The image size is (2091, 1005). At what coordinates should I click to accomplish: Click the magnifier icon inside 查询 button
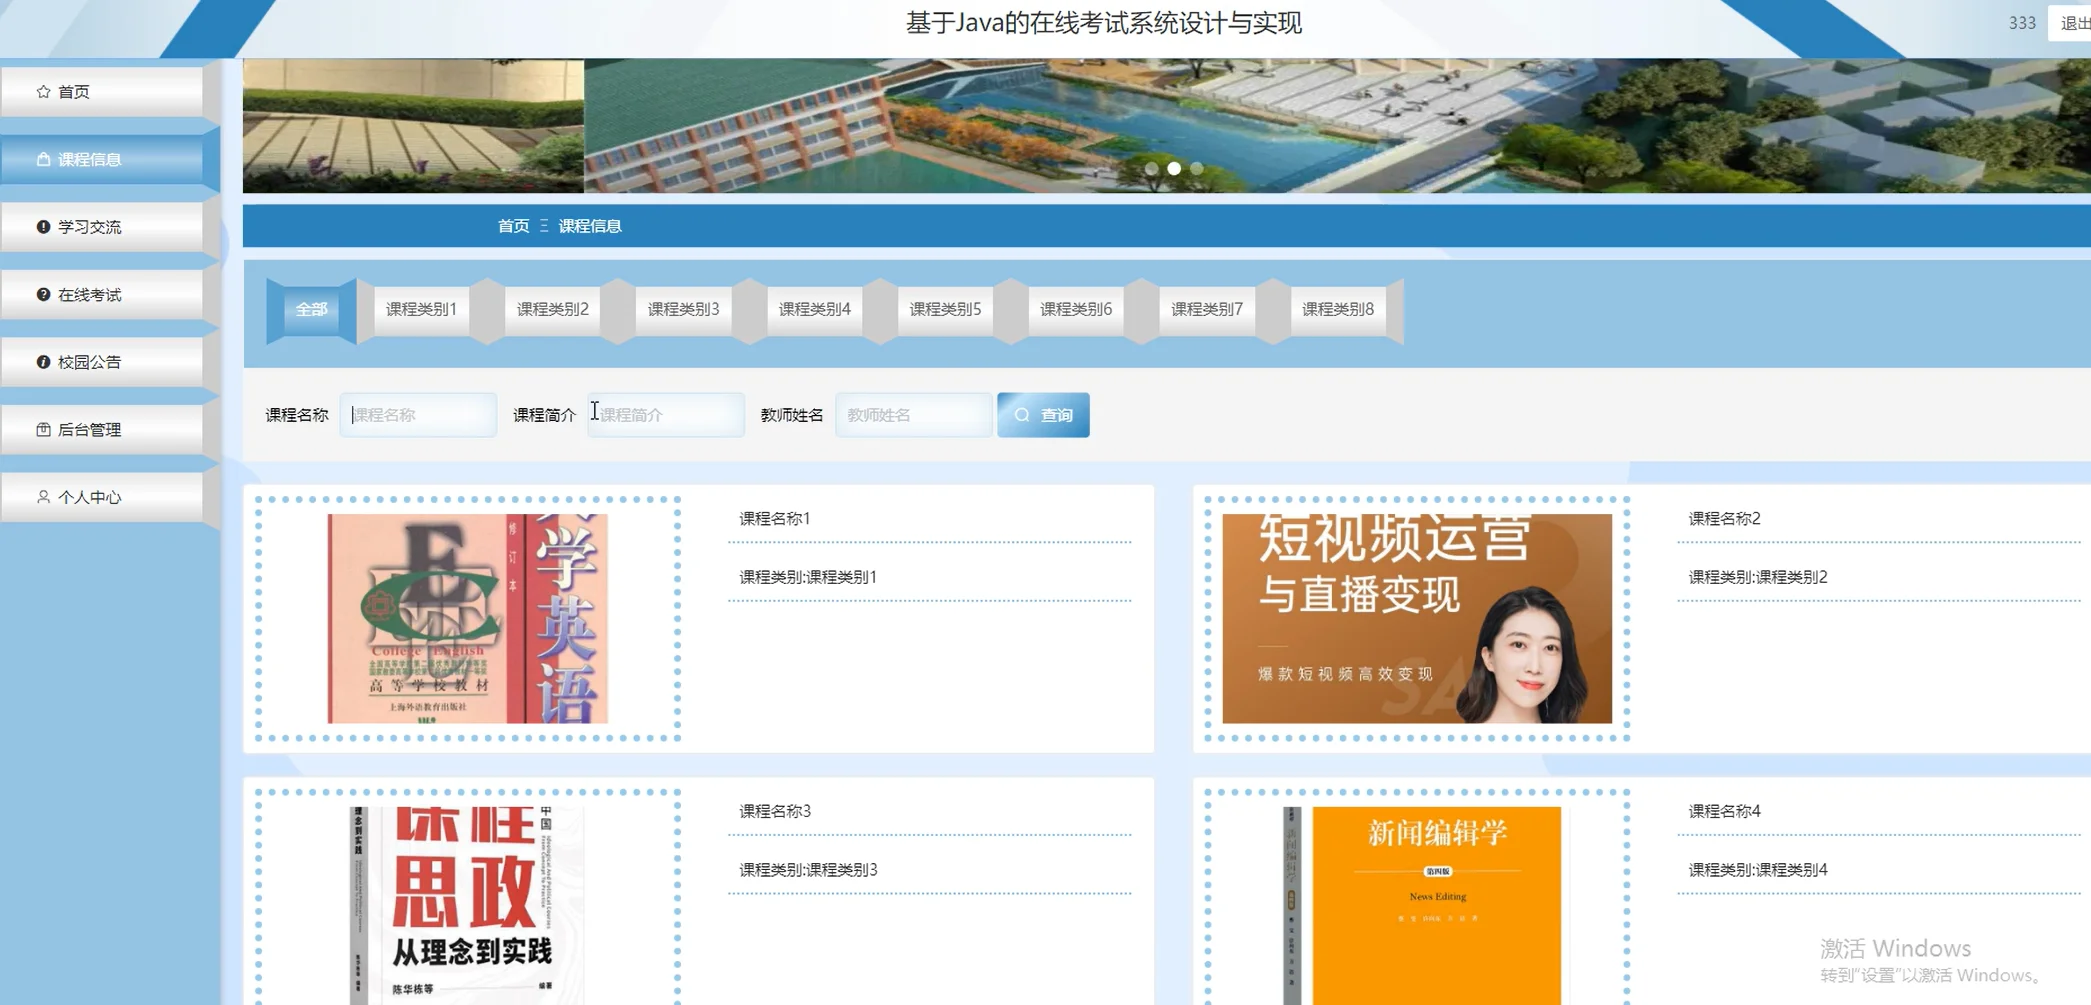(x=1021, y=414)
